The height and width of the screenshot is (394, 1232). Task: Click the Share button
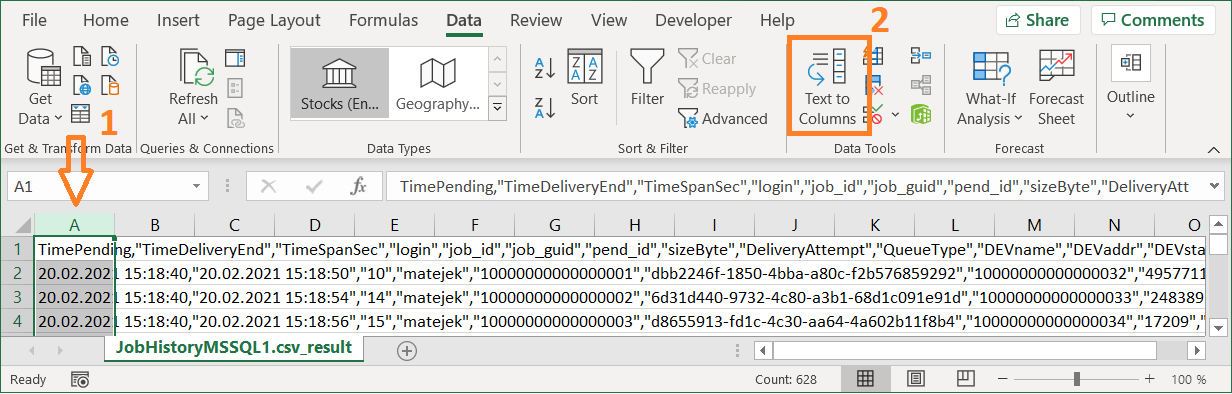1038,20
